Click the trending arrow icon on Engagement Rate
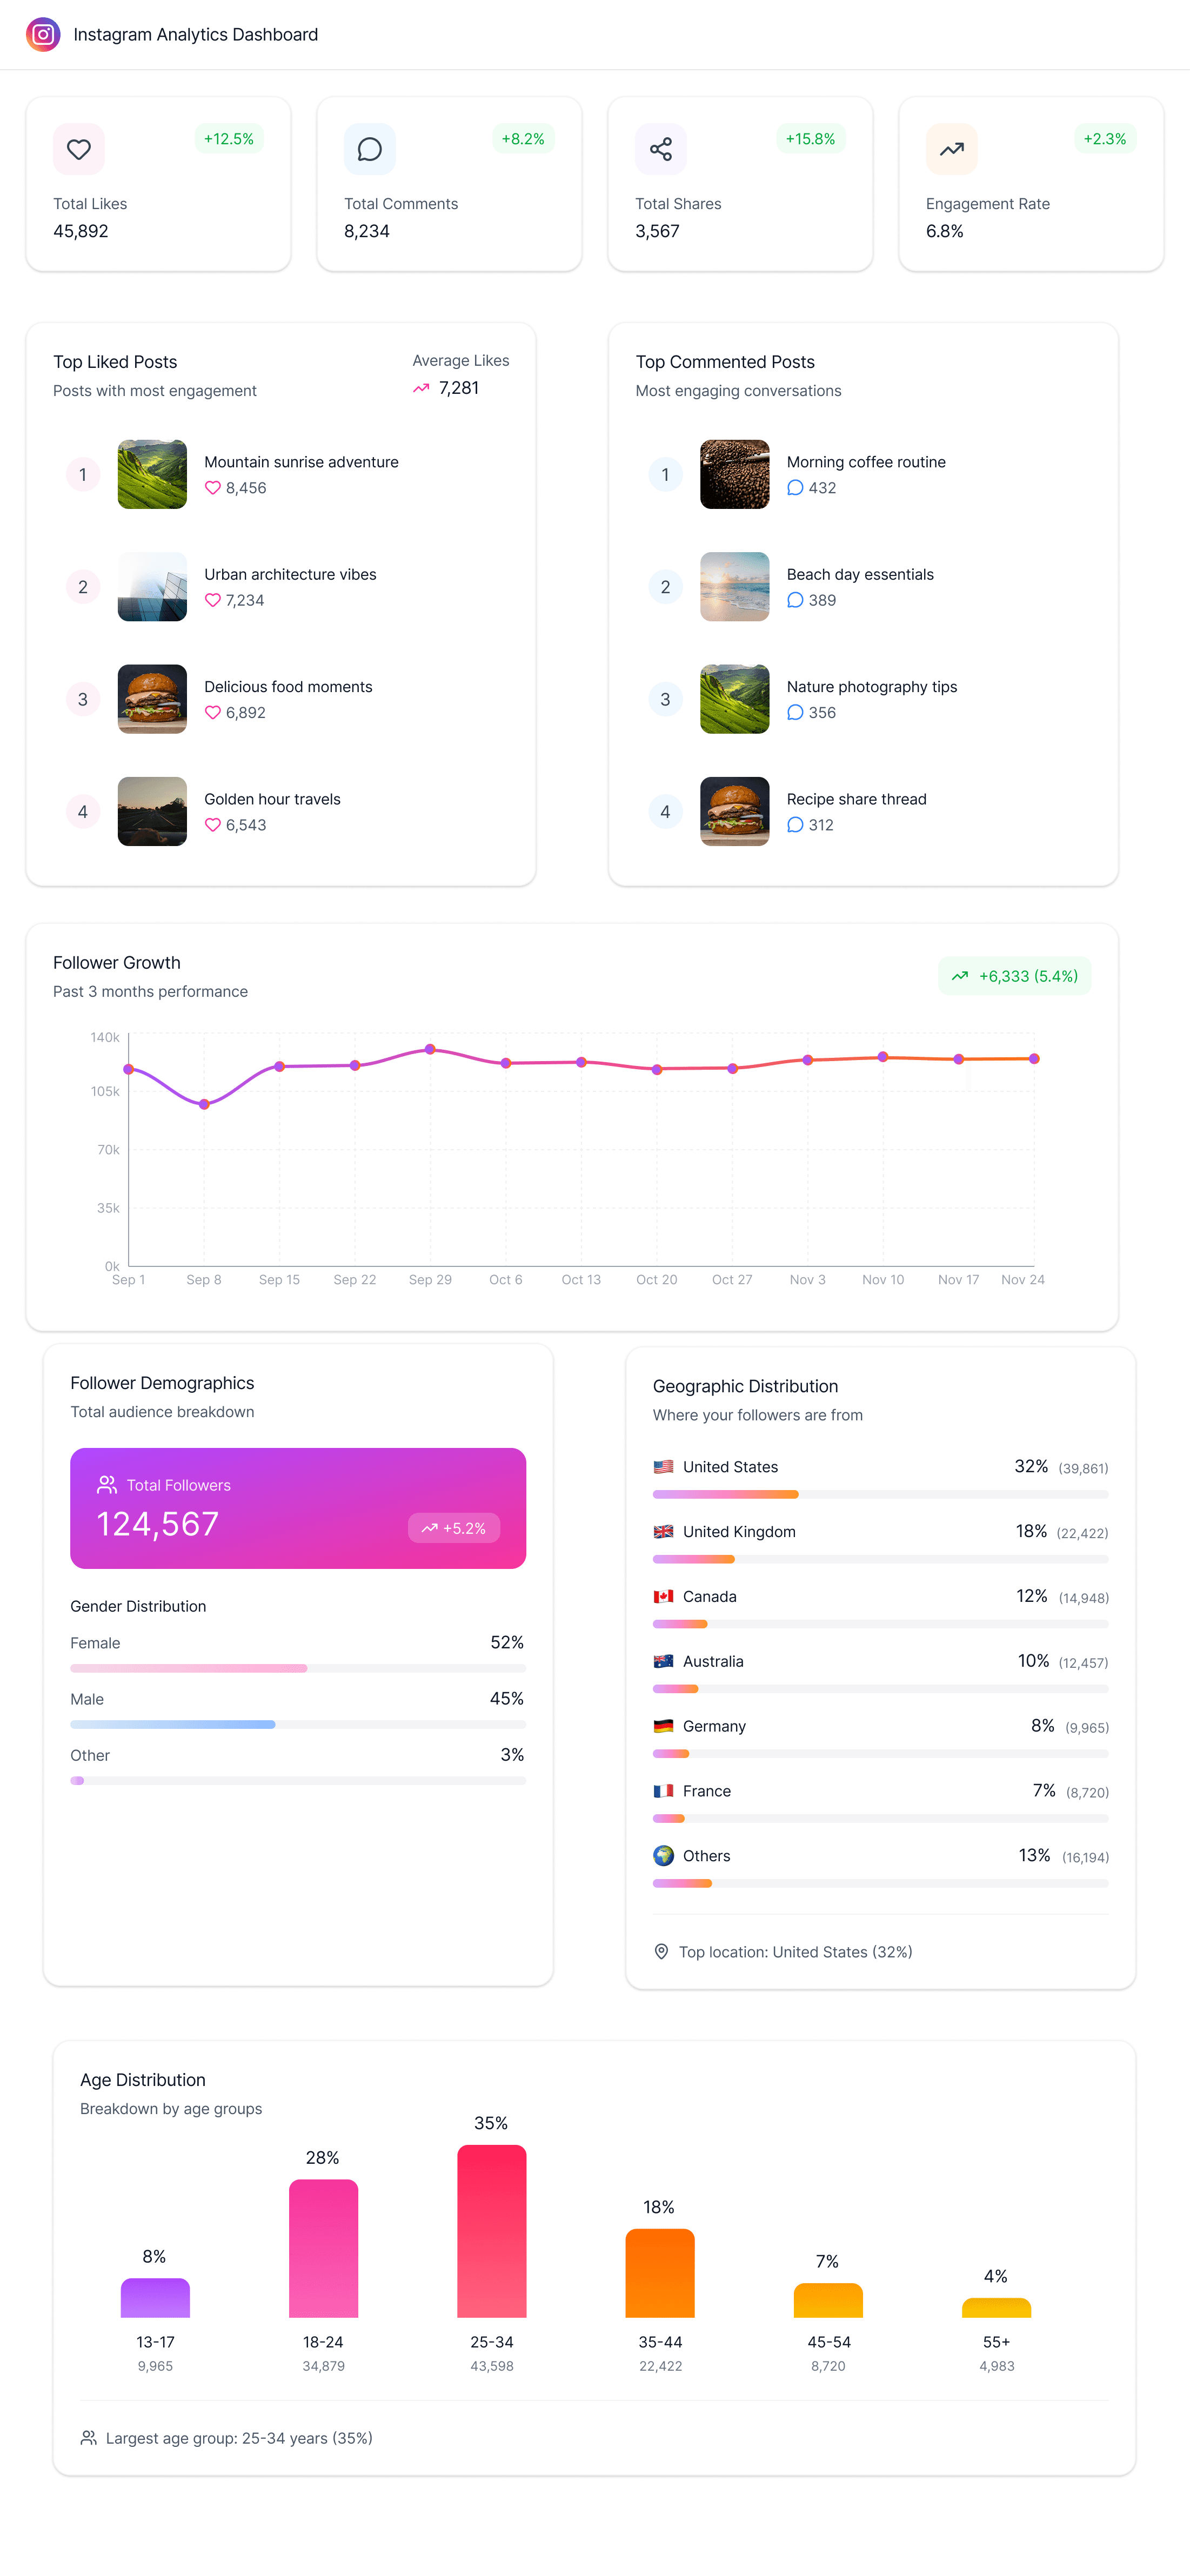The width and height of the screenshot is (1190, 2576). (x=951, y=149)
